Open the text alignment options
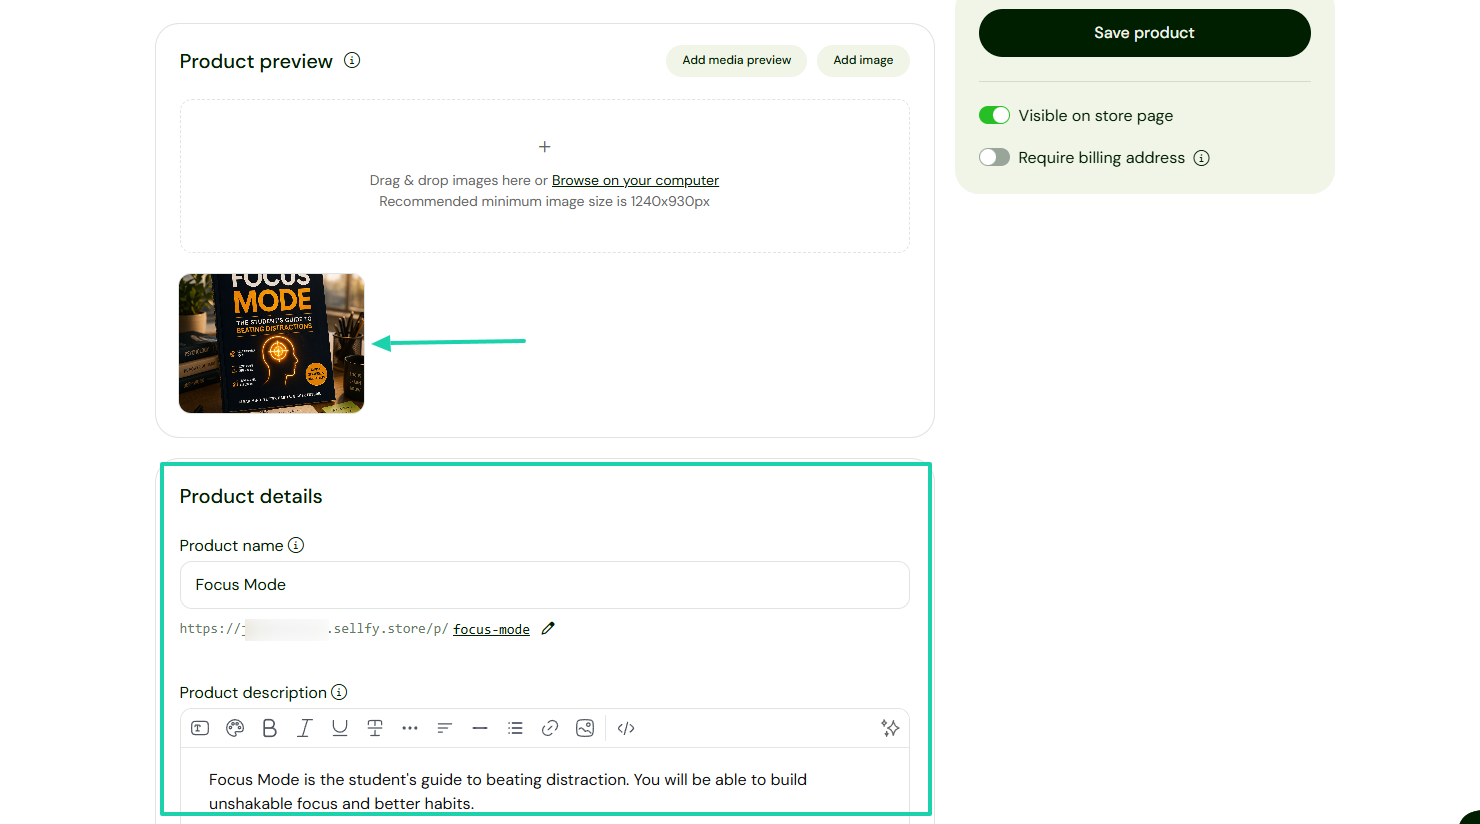This screenshot has height=824, width=1480. coord(445,728)
